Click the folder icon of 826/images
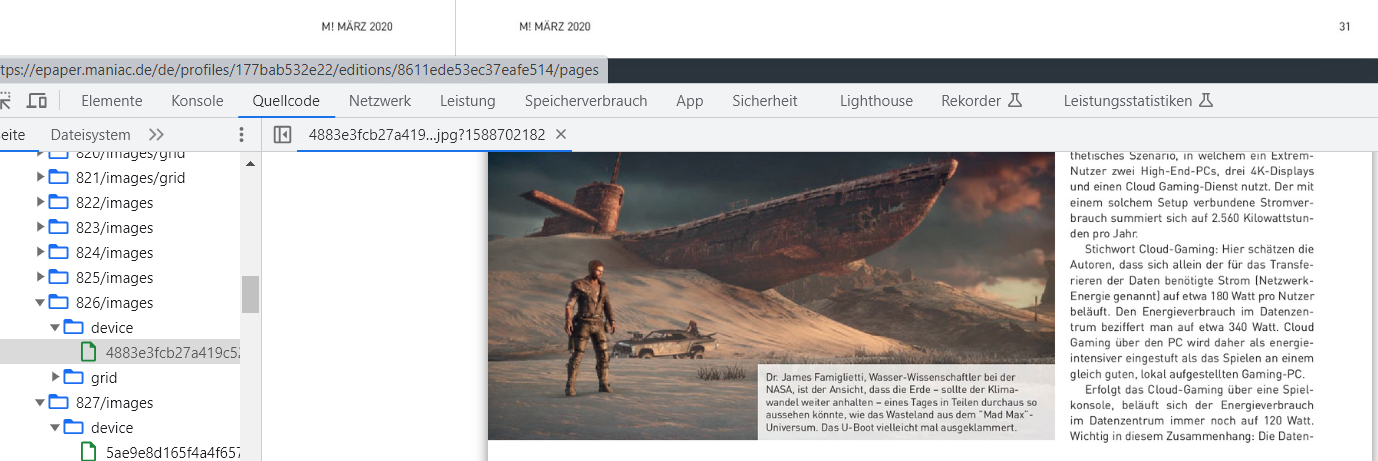The width and height of the screenshot is (1378, 461). click(x=58, y=302)
